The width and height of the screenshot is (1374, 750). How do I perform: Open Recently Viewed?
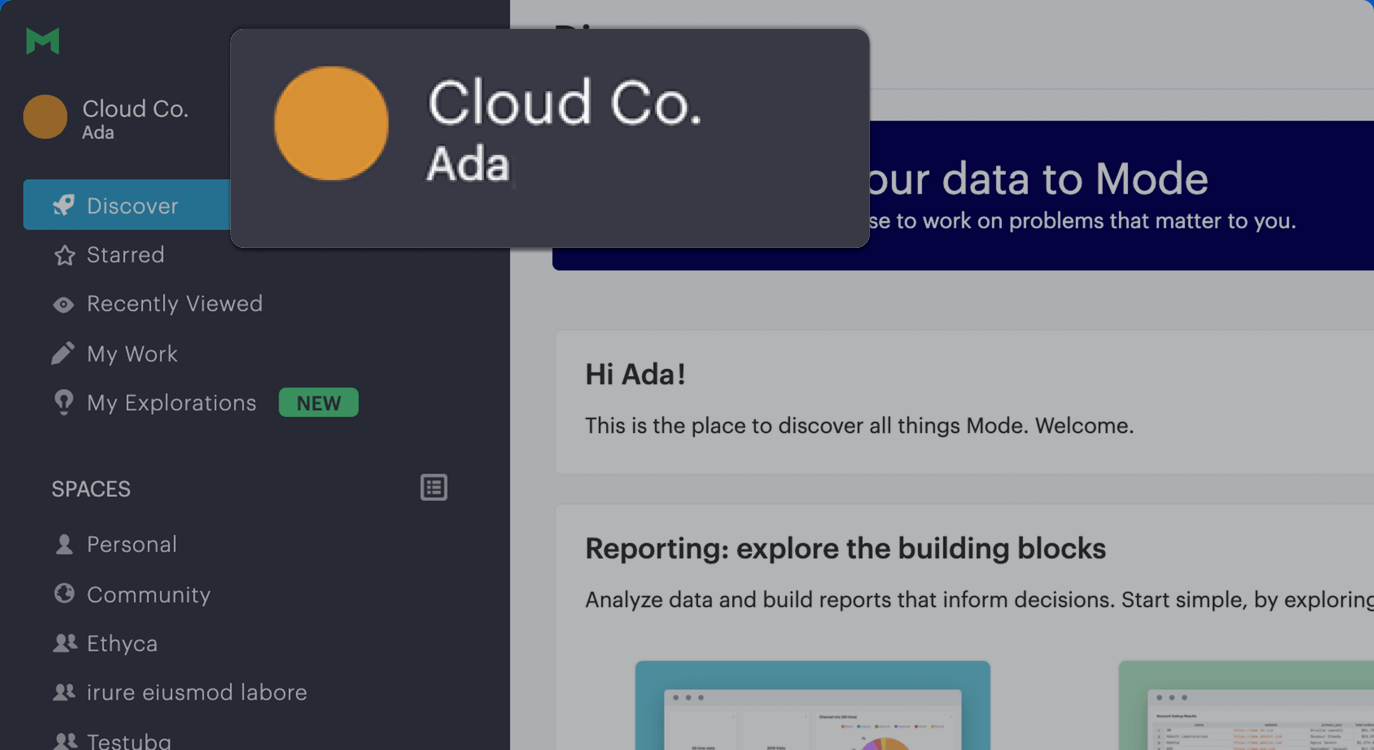click(x=174, y=304)
